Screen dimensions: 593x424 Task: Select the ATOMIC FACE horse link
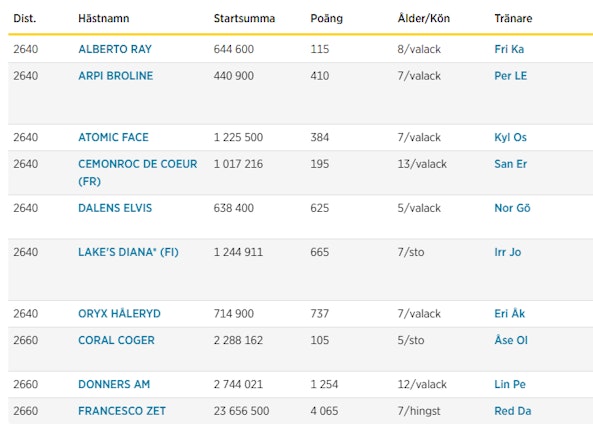click(x=113, y=137)
